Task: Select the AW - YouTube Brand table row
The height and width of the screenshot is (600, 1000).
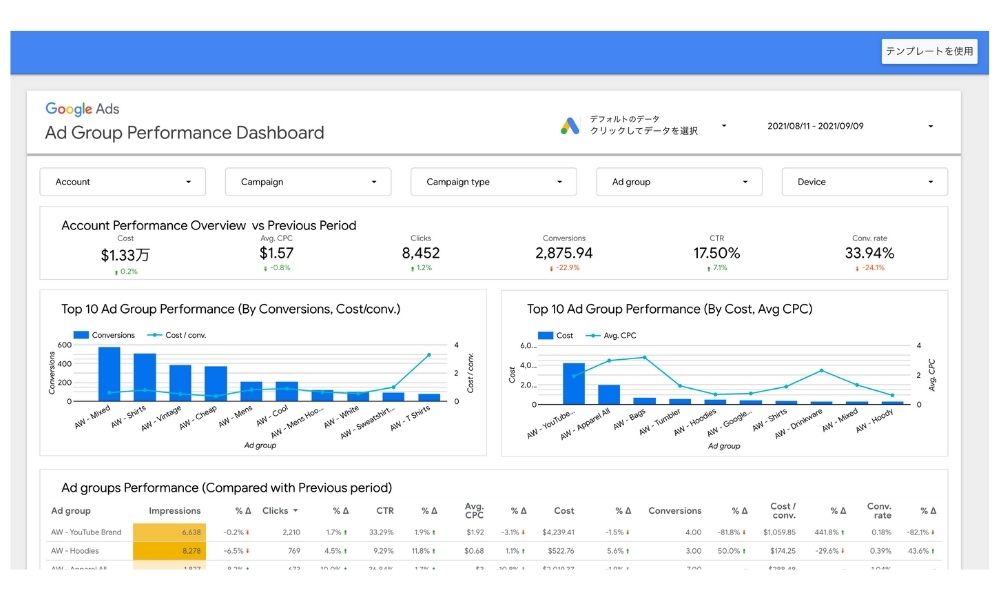Action: pyautogui.click(x=494, y=532)
